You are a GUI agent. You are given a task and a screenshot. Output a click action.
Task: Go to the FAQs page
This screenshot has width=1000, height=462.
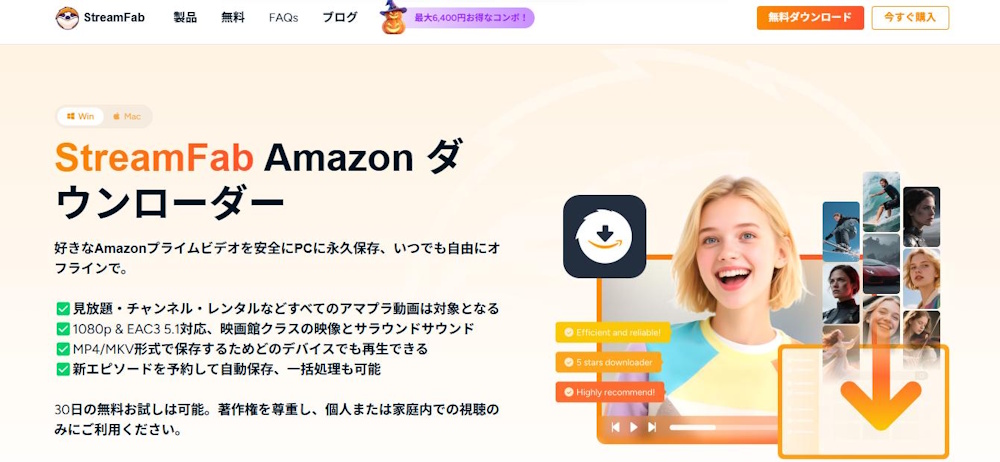coord(283,18)
